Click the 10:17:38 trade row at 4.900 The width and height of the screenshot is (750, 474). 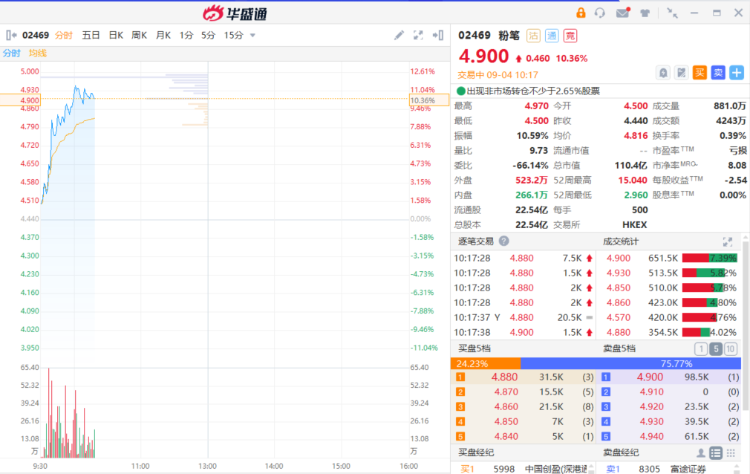[523, 332]
